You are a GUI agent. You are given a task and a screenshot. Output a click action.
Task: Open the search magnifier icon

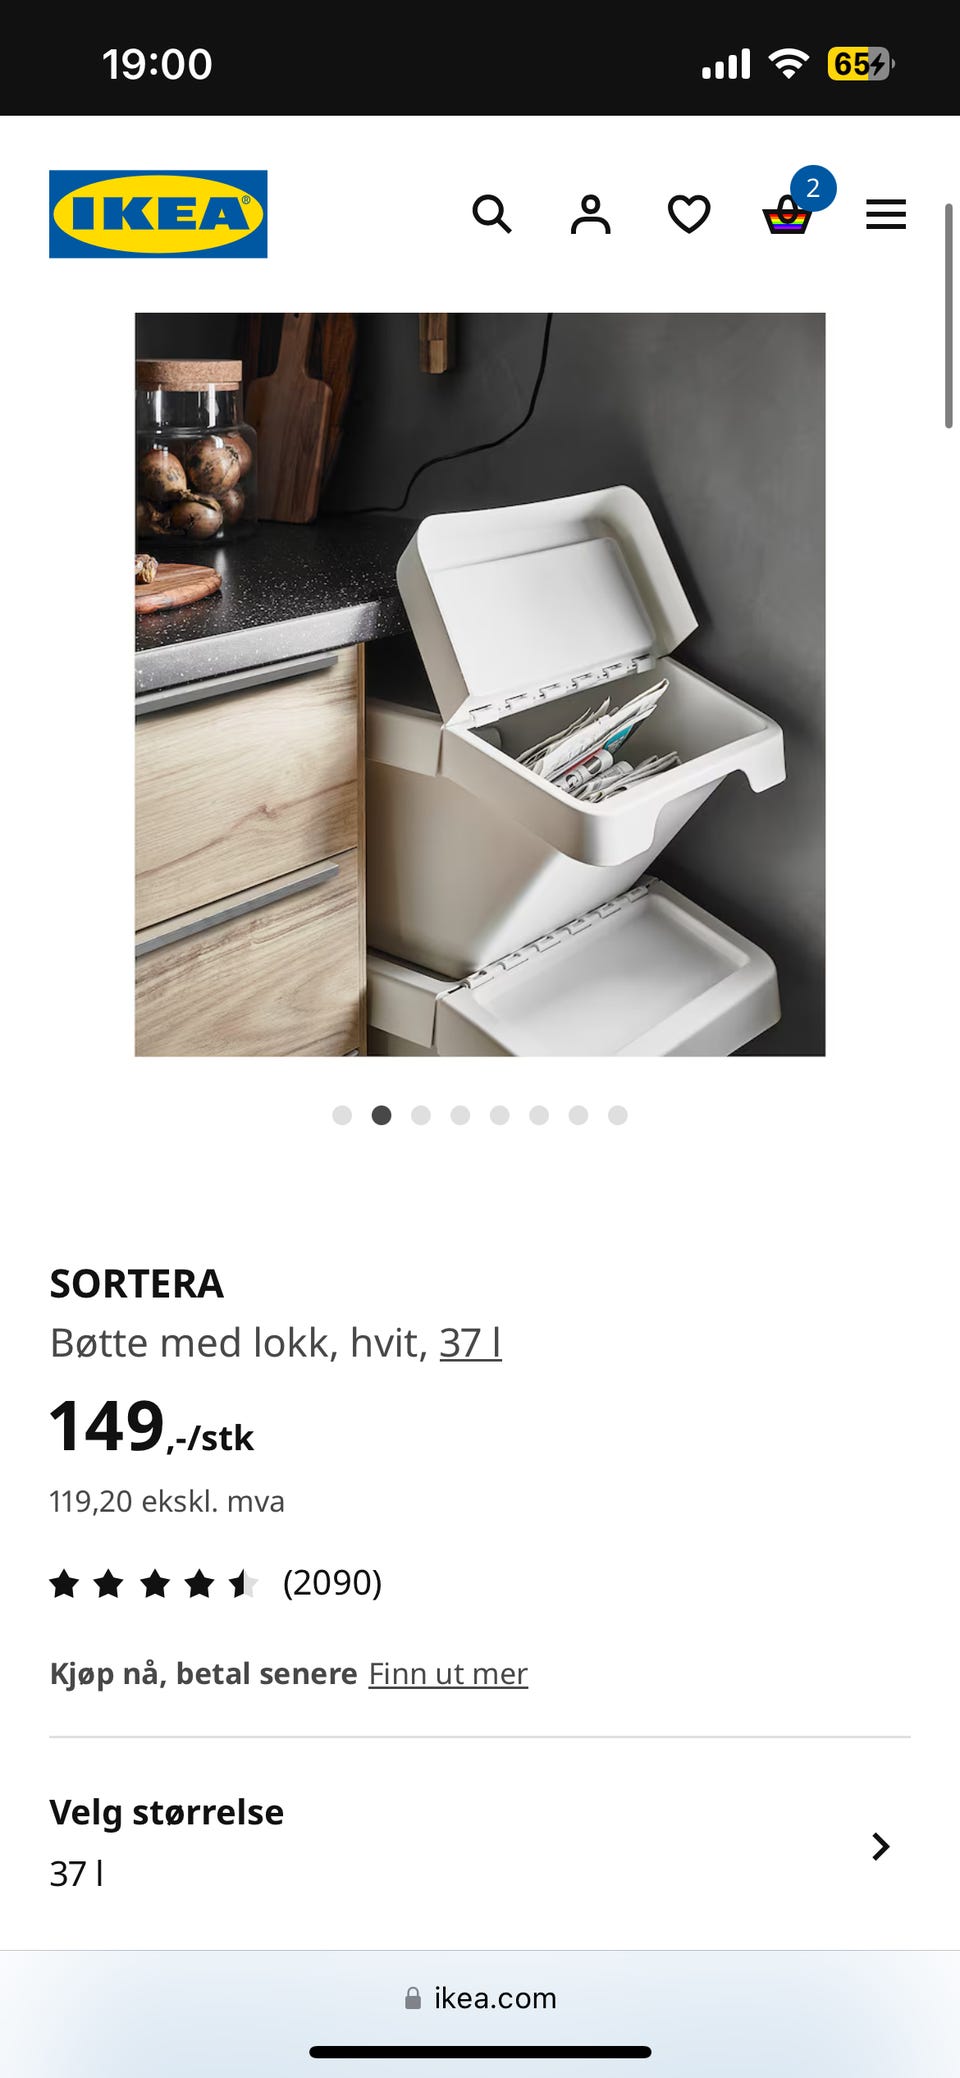[492, 214]
